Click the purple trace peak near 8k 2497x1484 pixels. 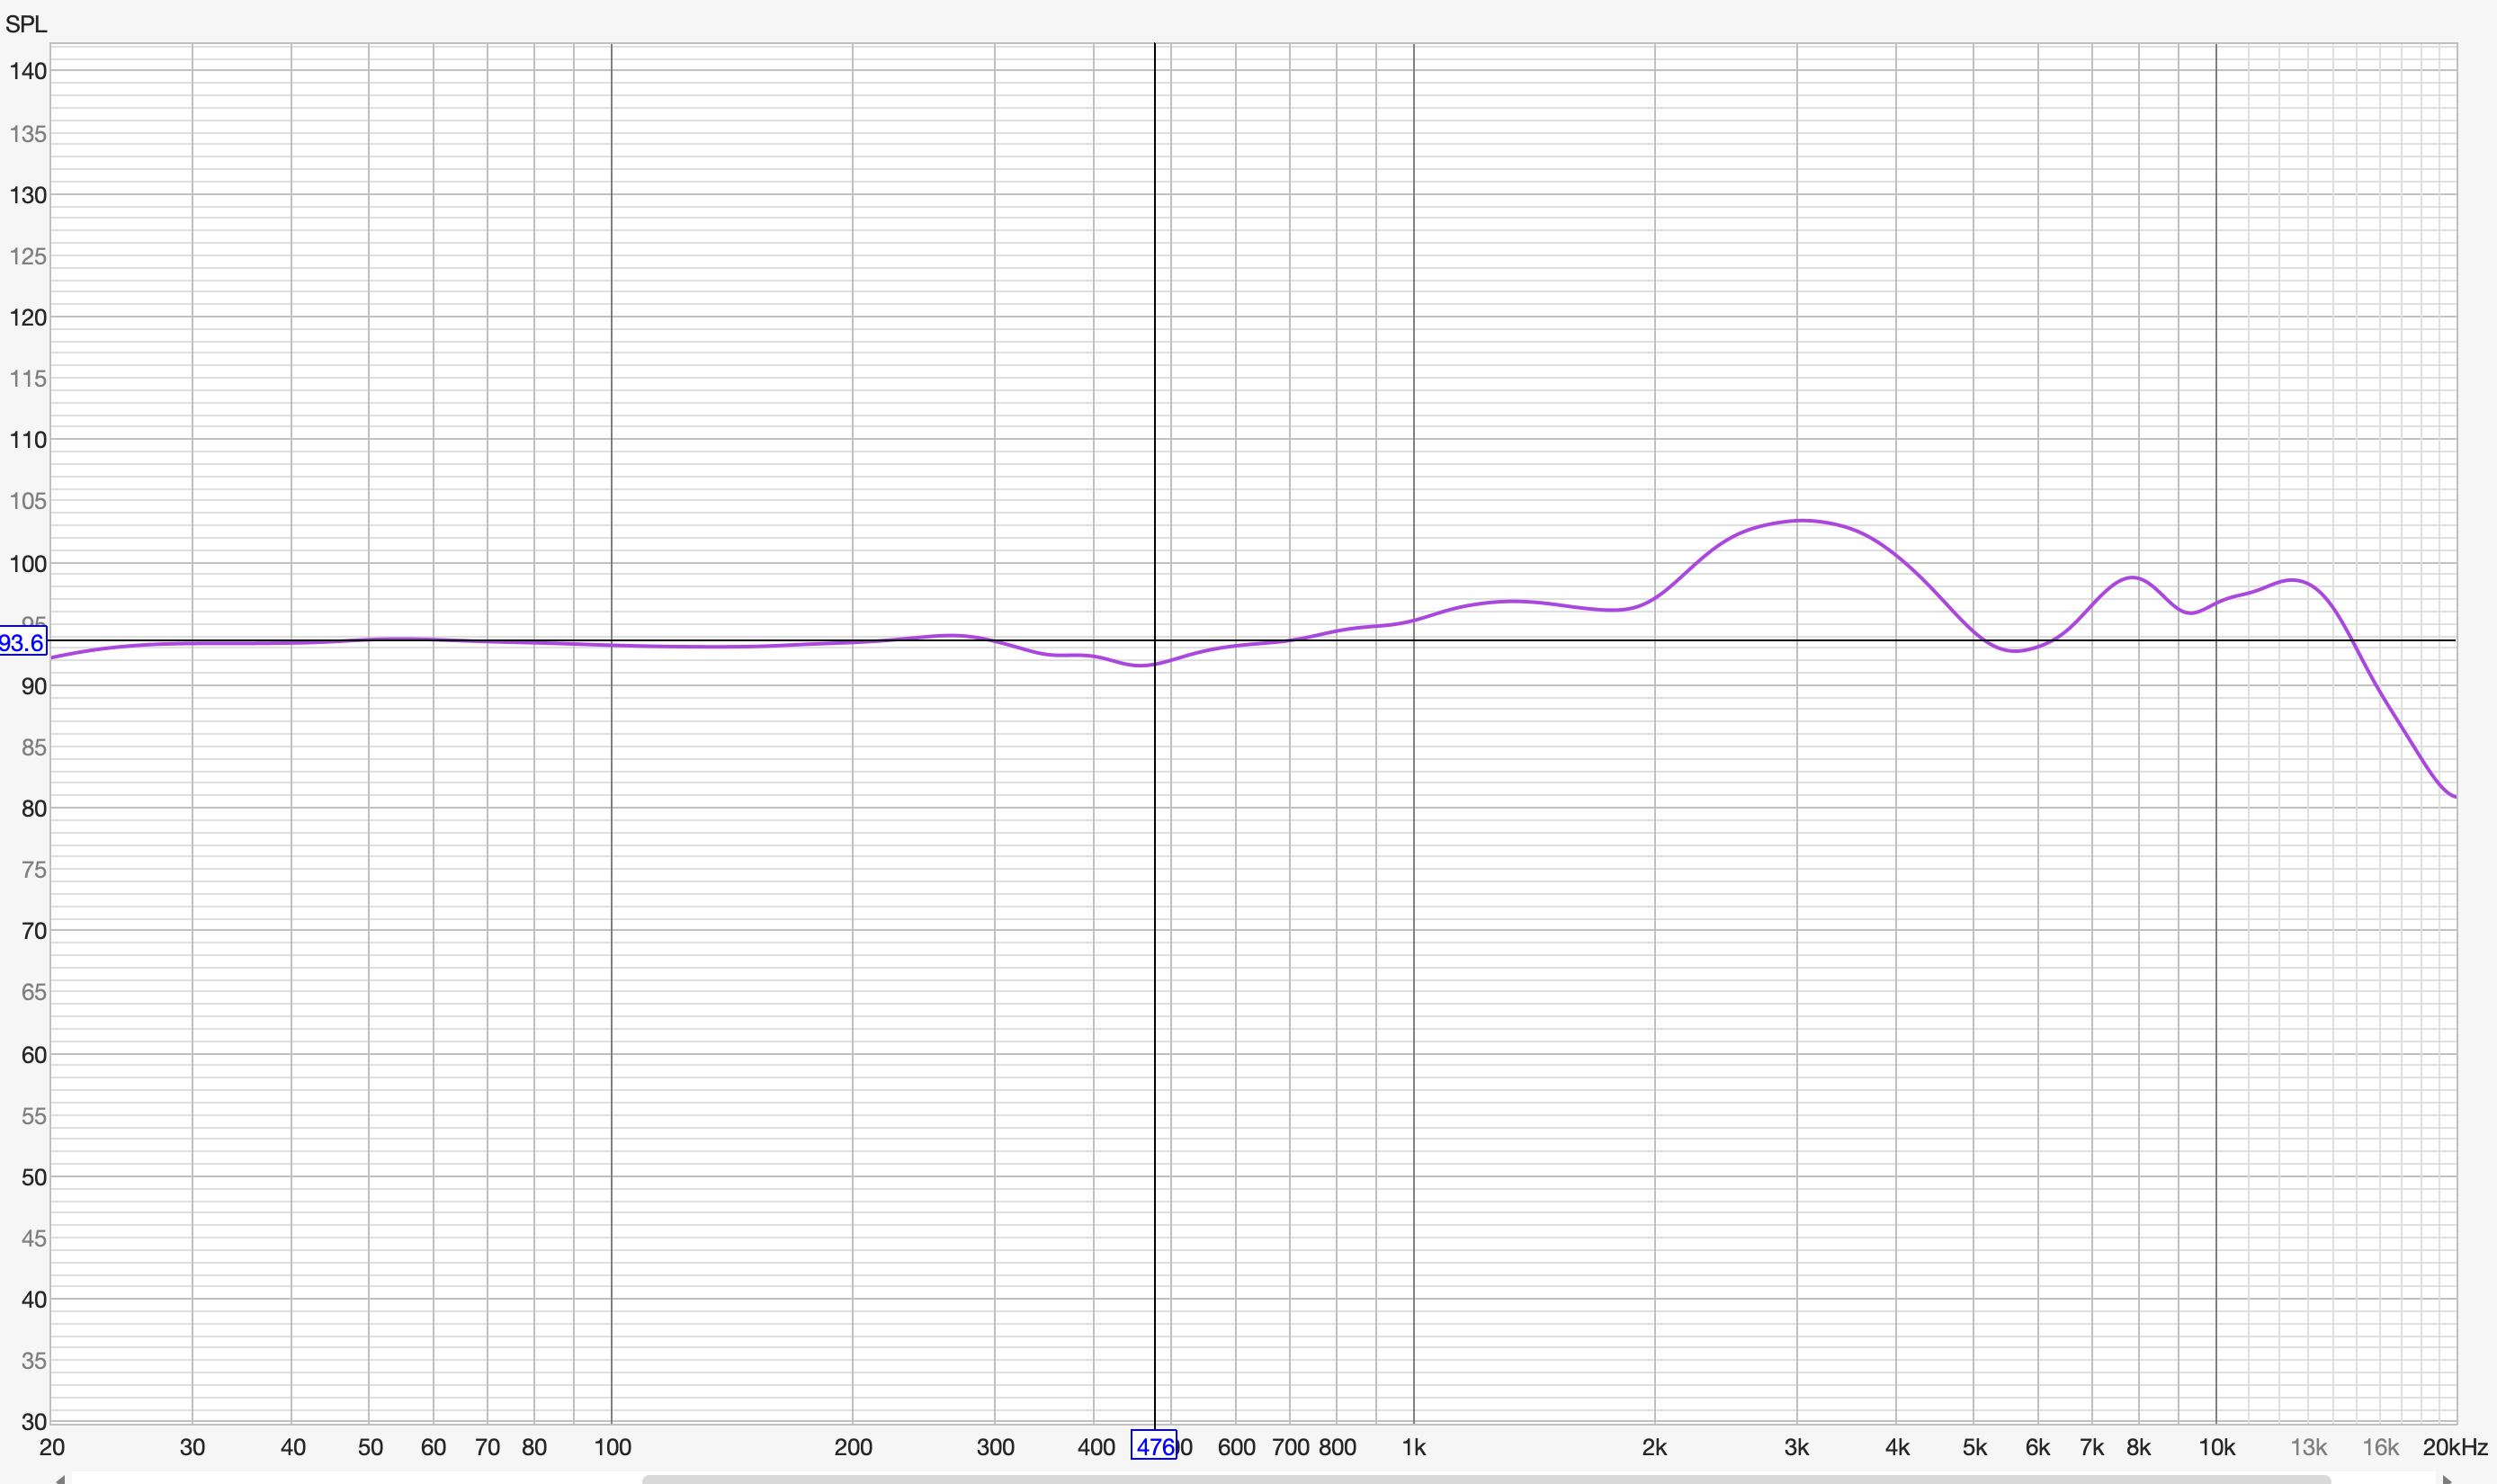2132,577
